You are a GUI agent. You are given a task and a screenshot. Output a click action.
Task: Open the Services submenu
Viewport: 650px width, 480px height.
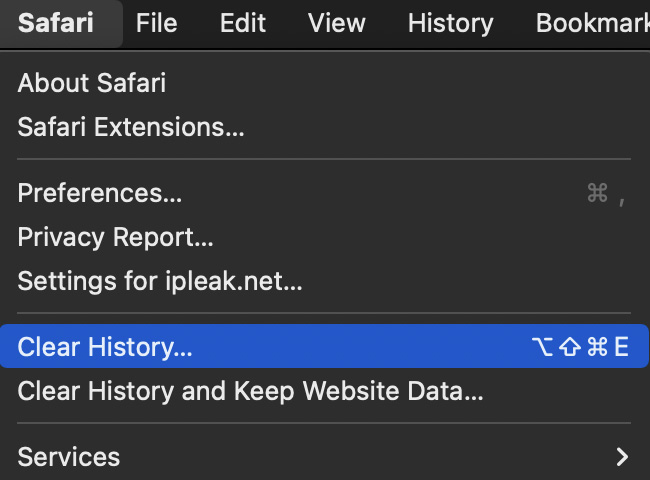69,457
